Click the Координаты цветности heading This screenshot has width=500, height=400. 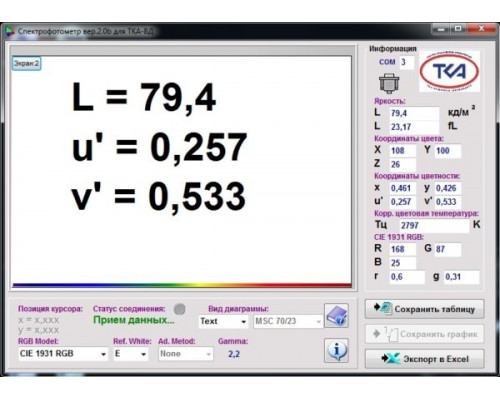tap(417, 176)
